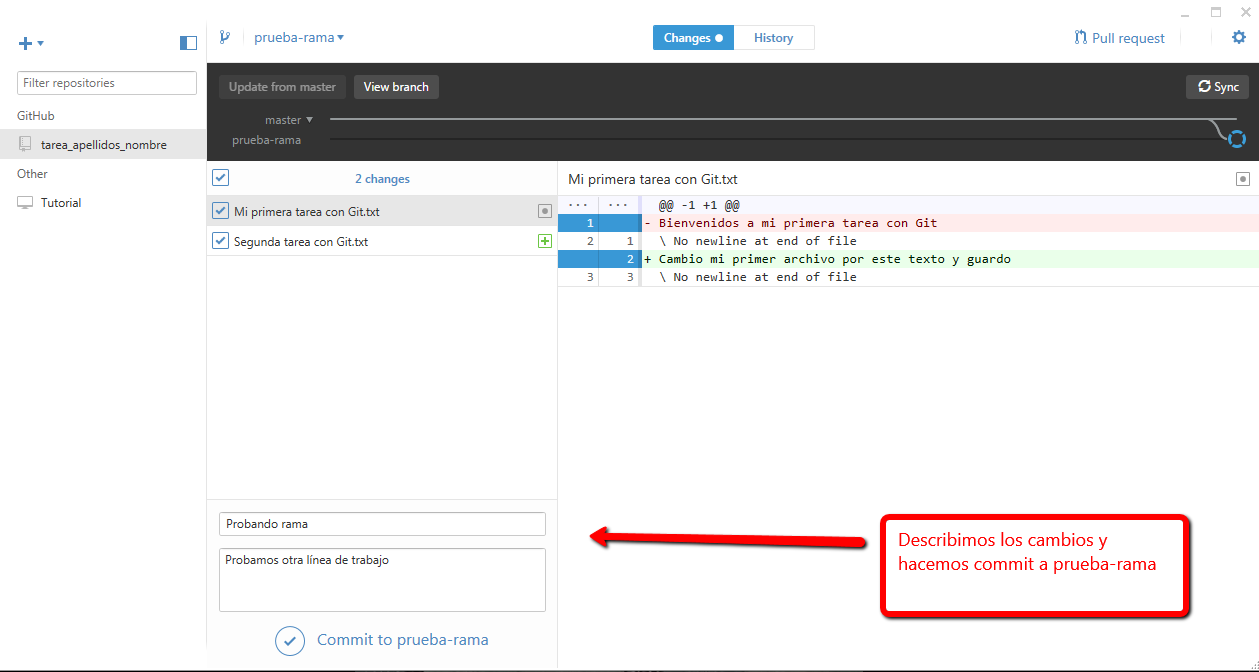Click the added line Cambio mi primer archivo
1259x672 pixels.
pyautogui.click(x=834, y=259)
